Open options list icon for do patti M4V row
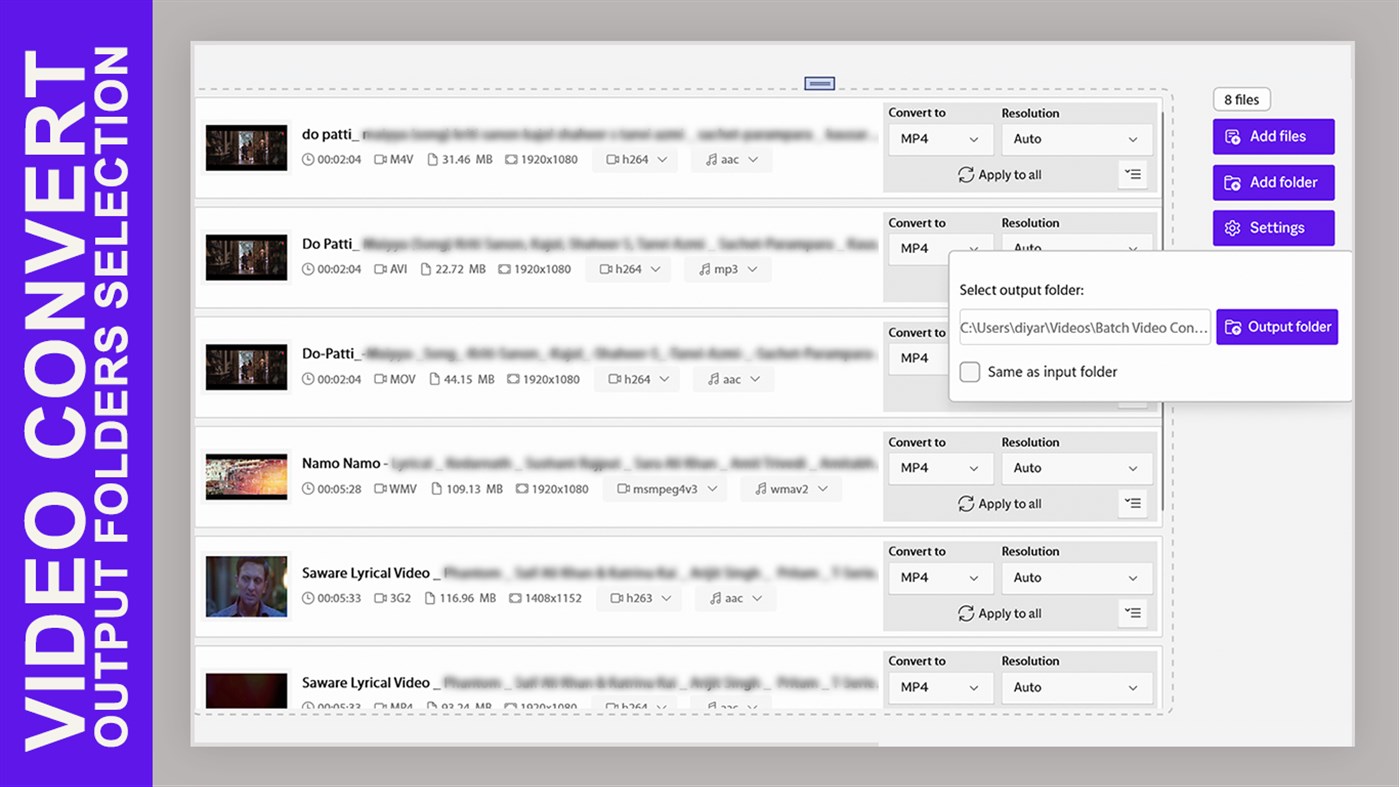 [x=1133, y=175]
